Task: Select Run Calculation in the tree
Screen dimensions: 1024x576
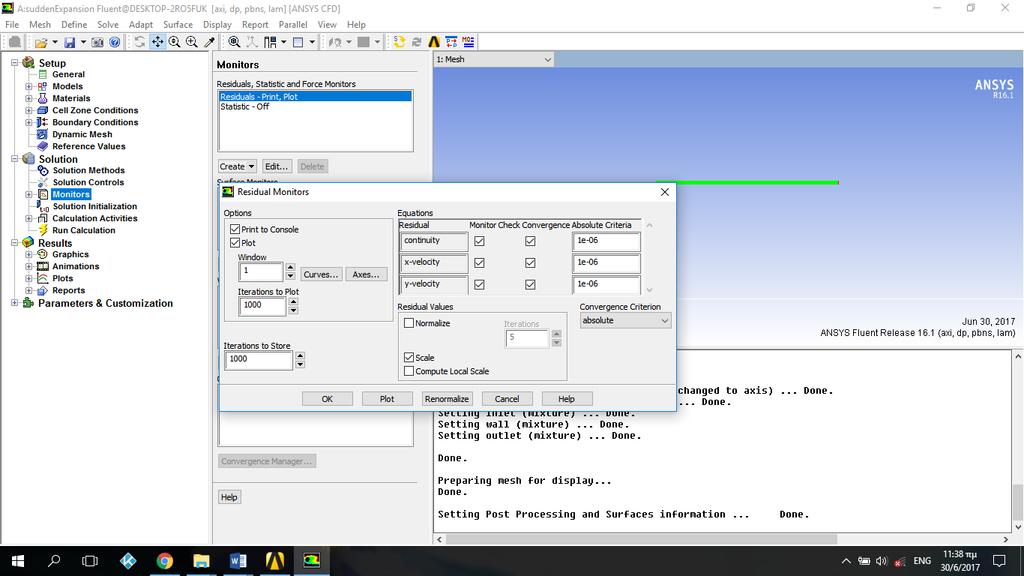Action: [84, 231]
